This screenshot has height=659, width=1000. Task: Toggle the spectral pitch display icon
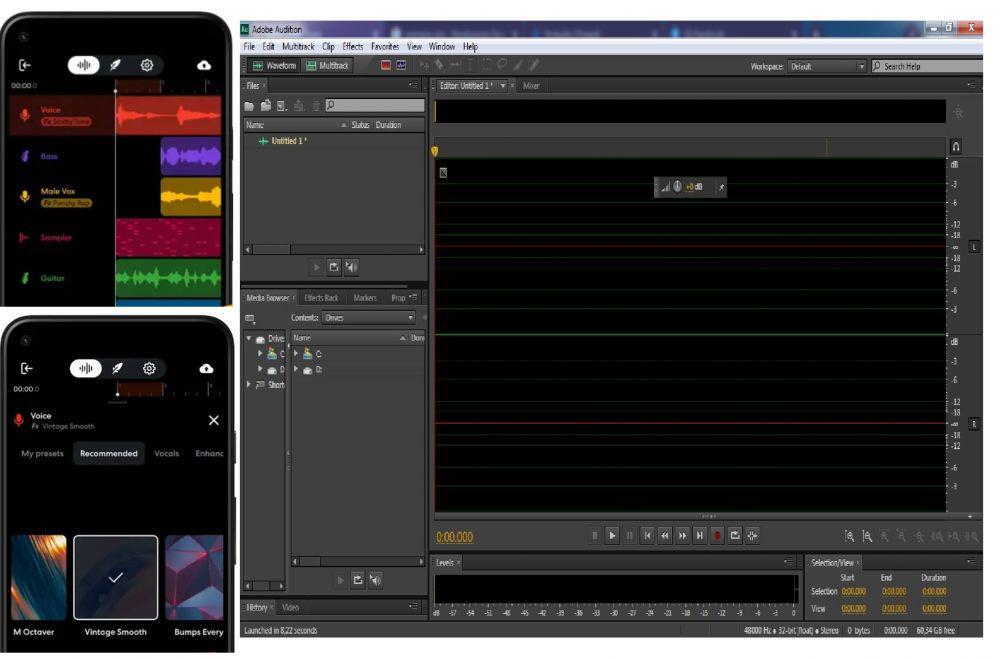[401, 65]
